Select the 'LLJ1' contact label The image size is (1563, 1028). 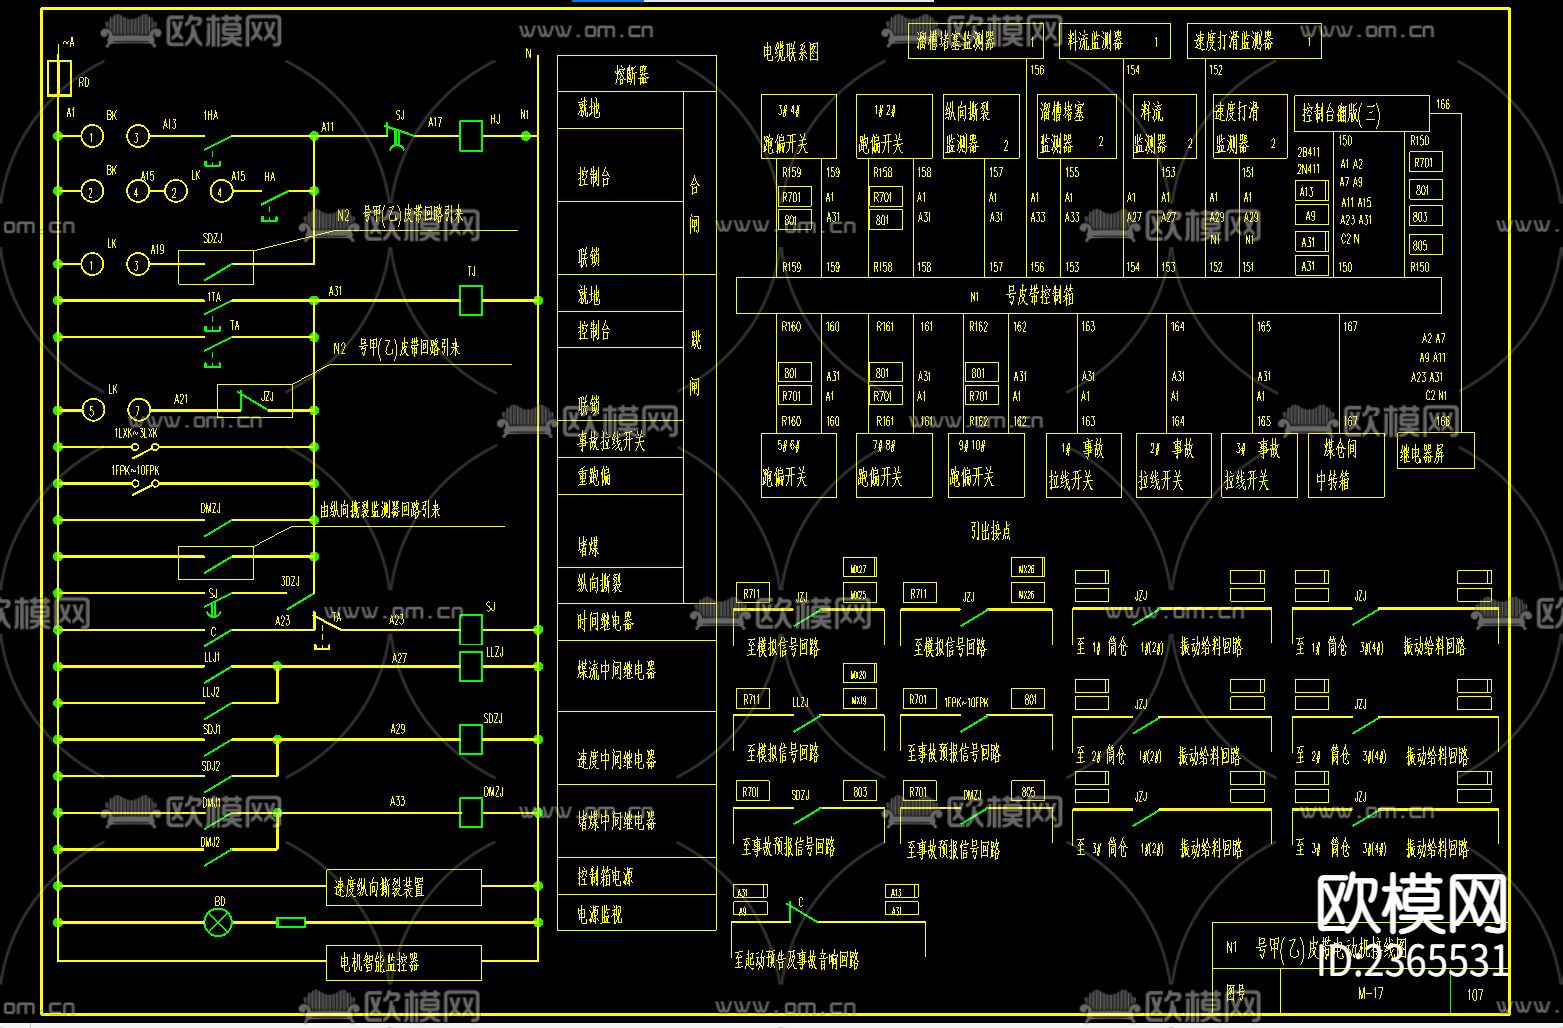(212, 657)
